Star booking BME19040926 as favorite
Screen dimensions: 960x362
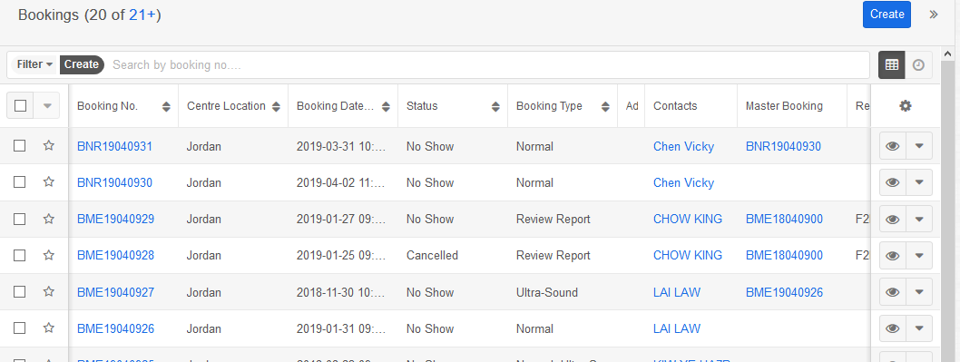point(49,328)
